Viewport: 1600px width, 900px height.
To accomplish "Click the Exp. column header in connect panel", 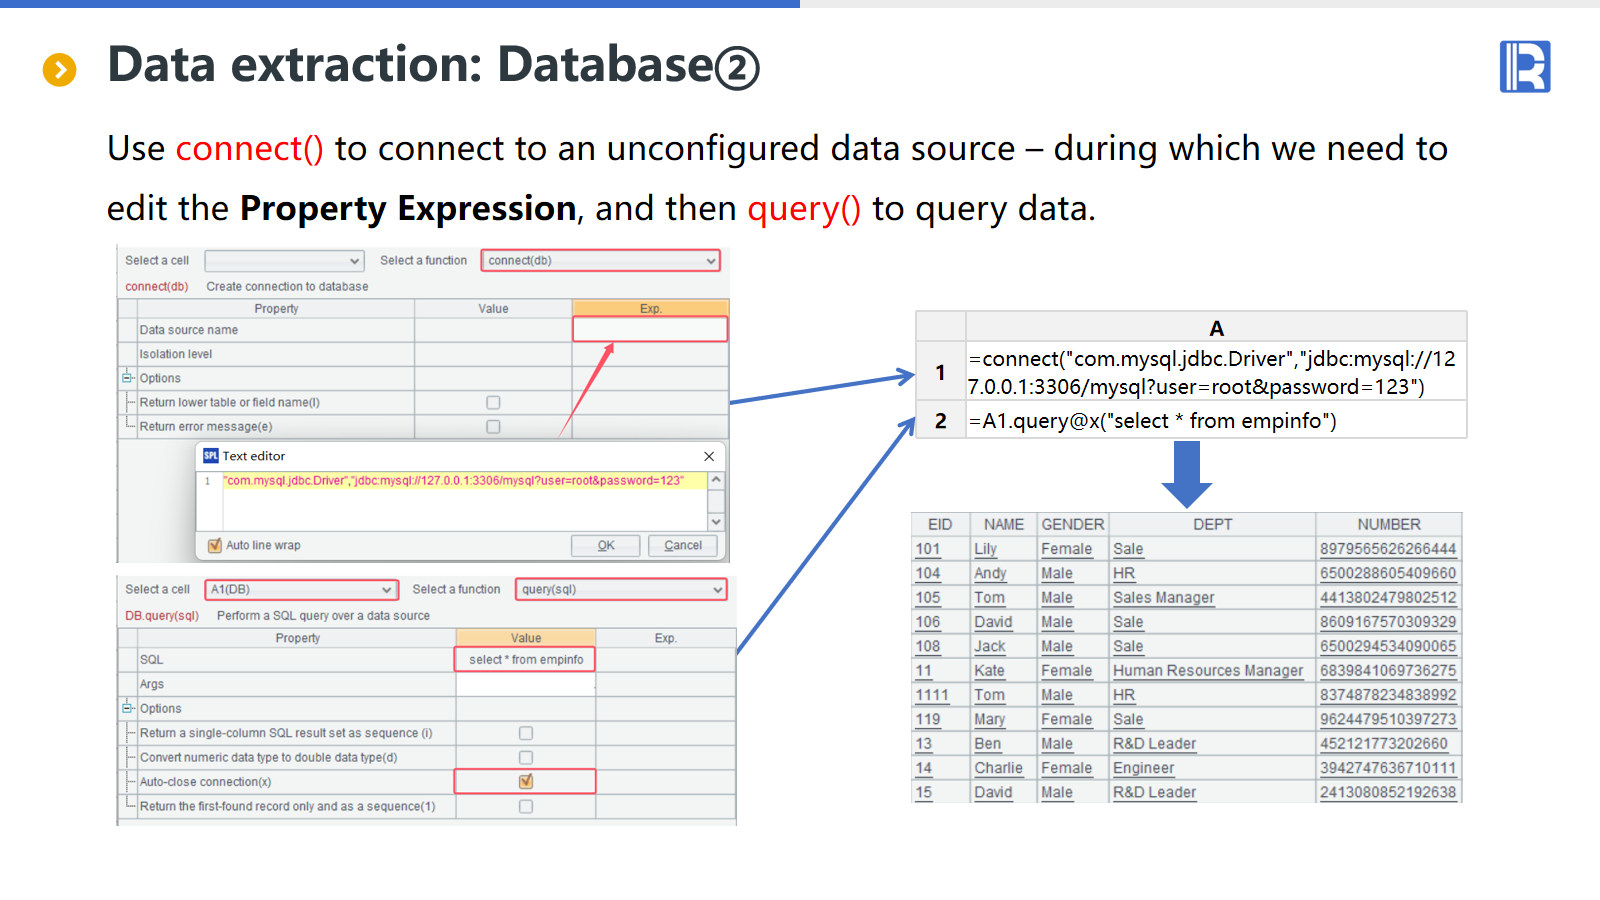I will (x=650, y=309).
